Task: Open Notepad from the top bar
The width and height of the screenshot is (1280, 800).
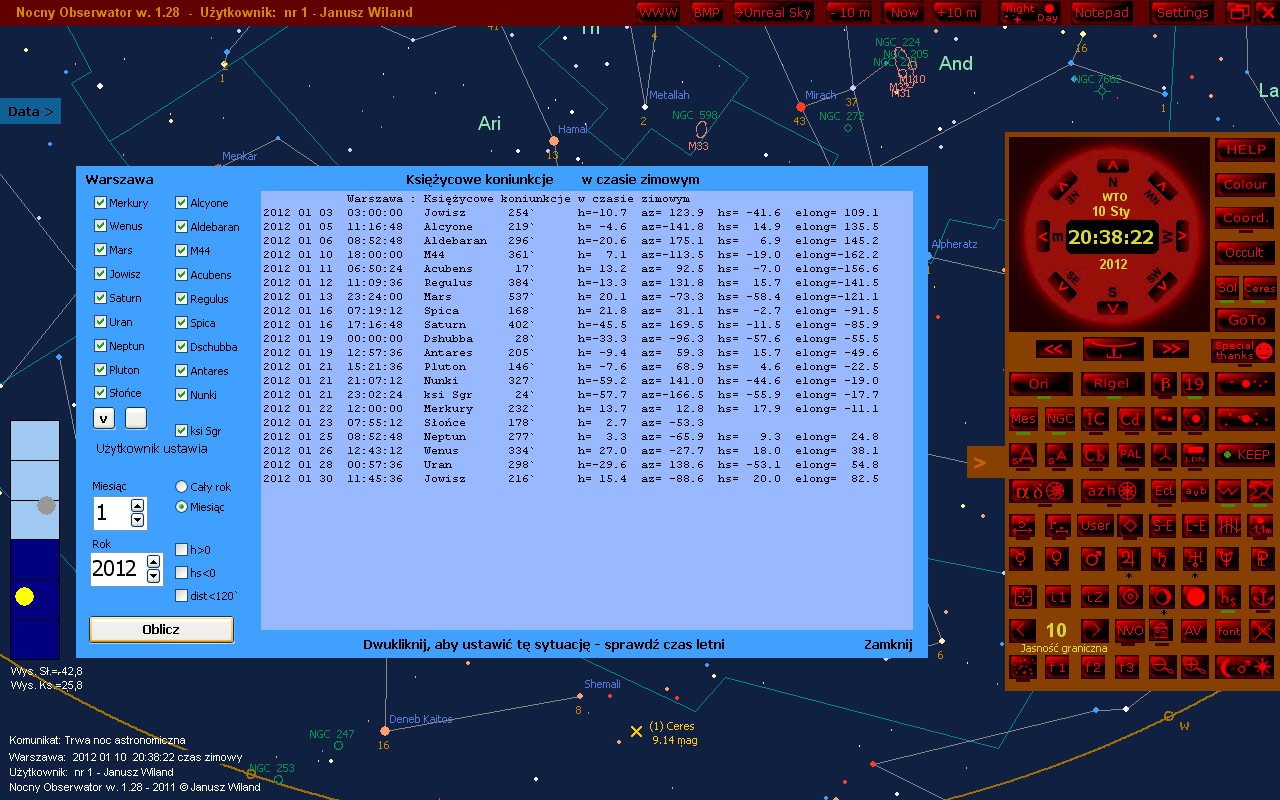Action: [1102, 13]
